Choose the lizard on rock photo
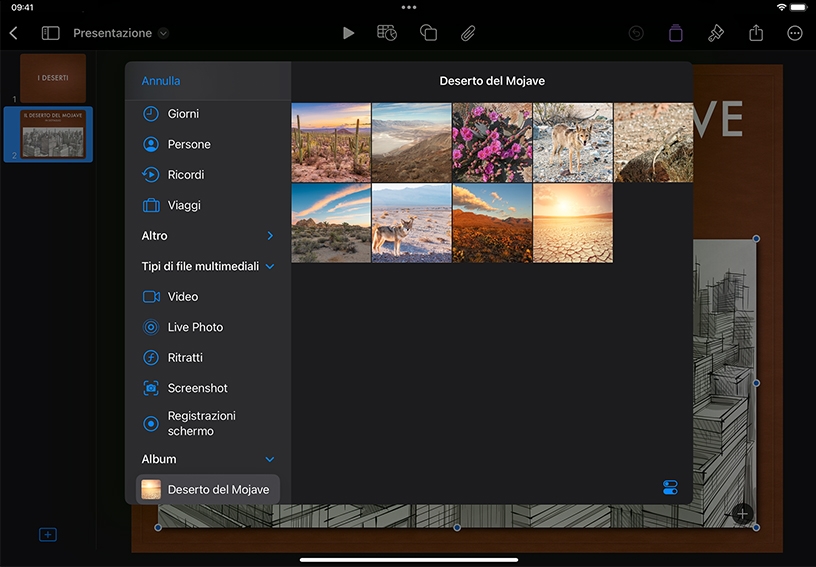816x567 pixels. click(654, 142)
